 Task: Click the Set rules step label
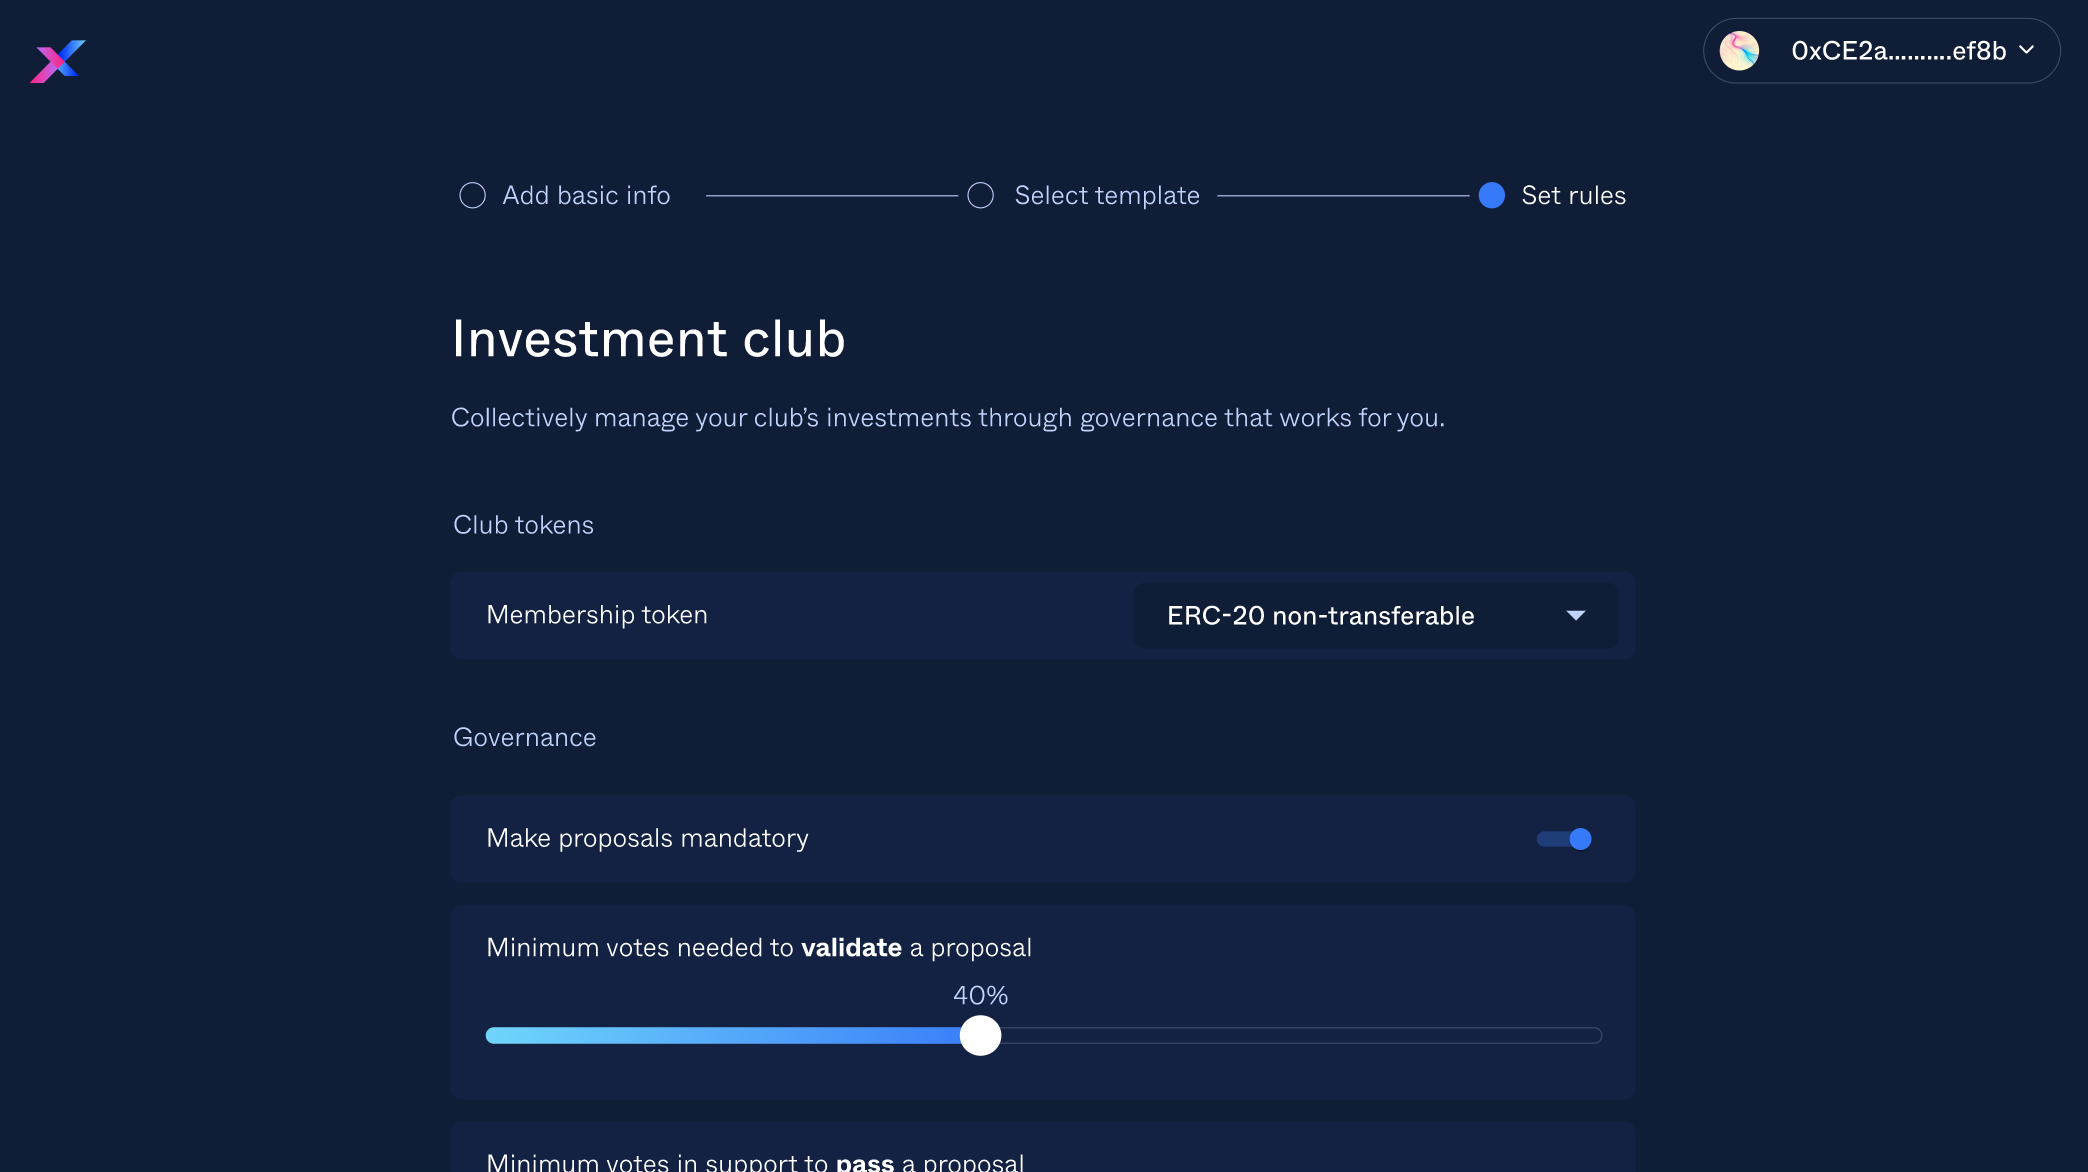[1573, 195]
